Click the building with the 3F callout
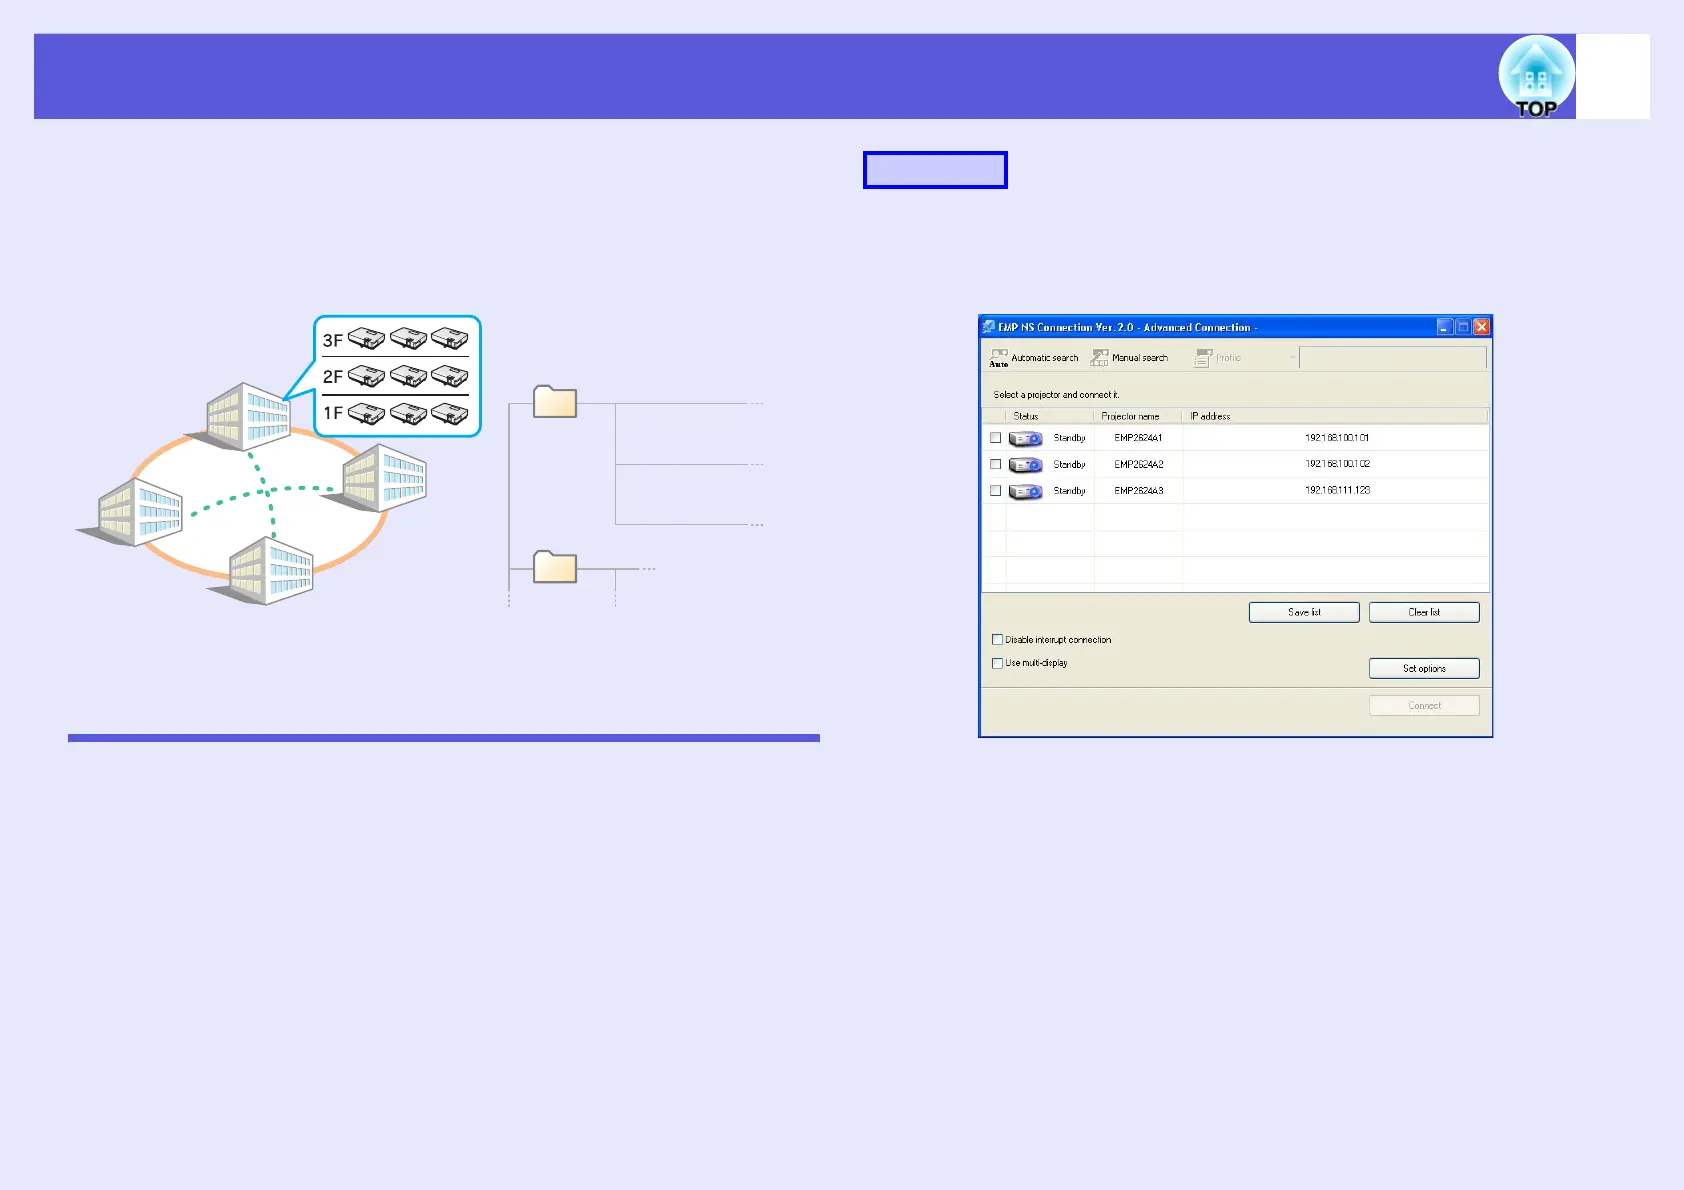This screenshot has width=1684, height=1190. tap(249, 415)
